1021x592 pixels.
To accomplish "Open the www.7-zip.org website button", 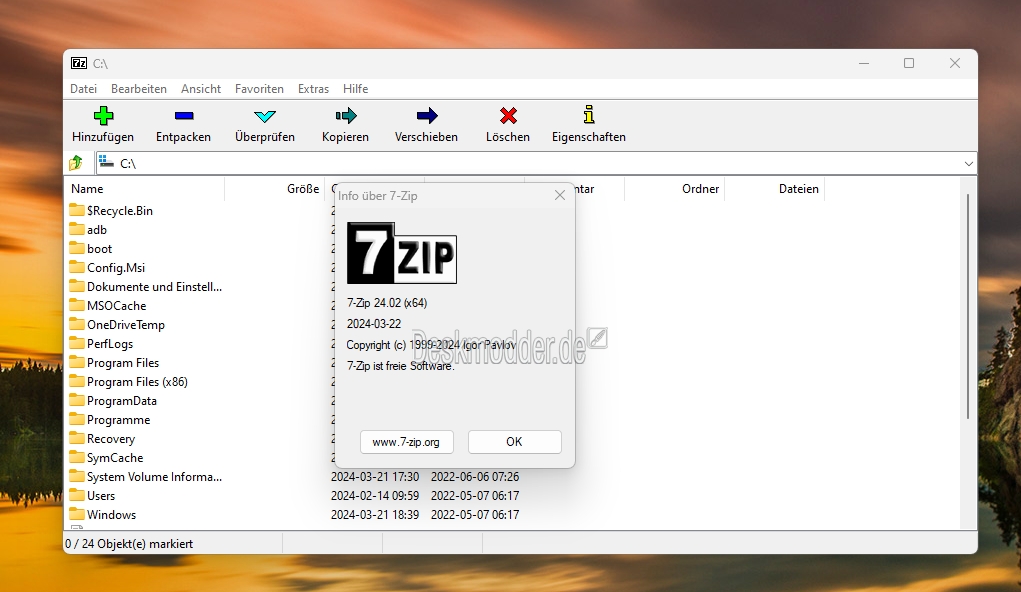I will (406, 442).
